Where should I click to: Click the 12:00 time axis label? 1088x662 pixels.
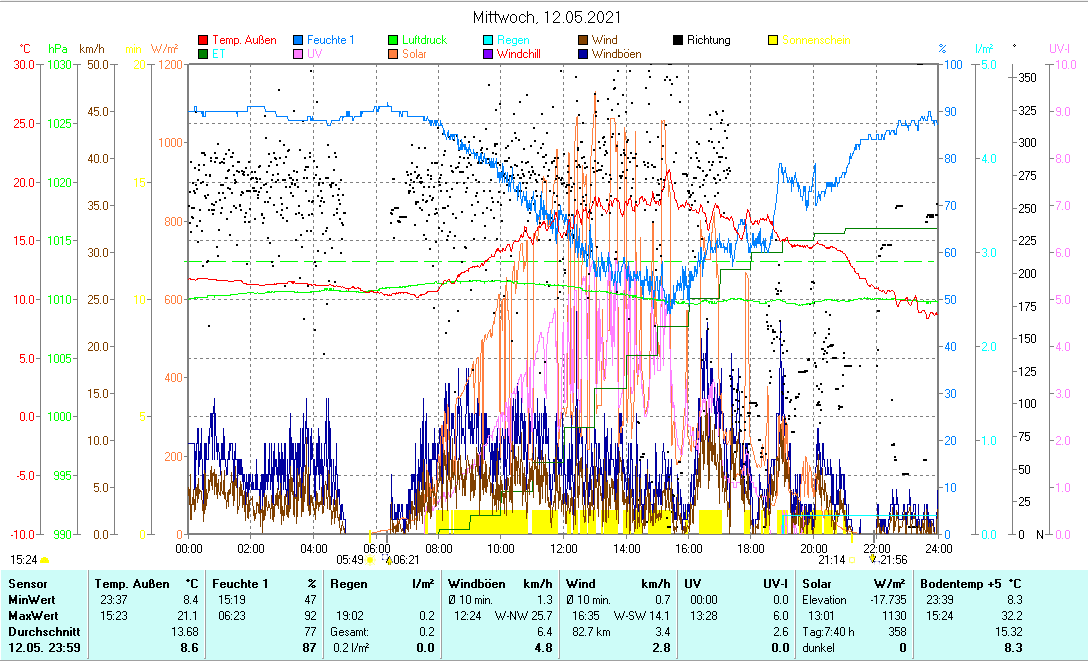click(x=564, y=548)
